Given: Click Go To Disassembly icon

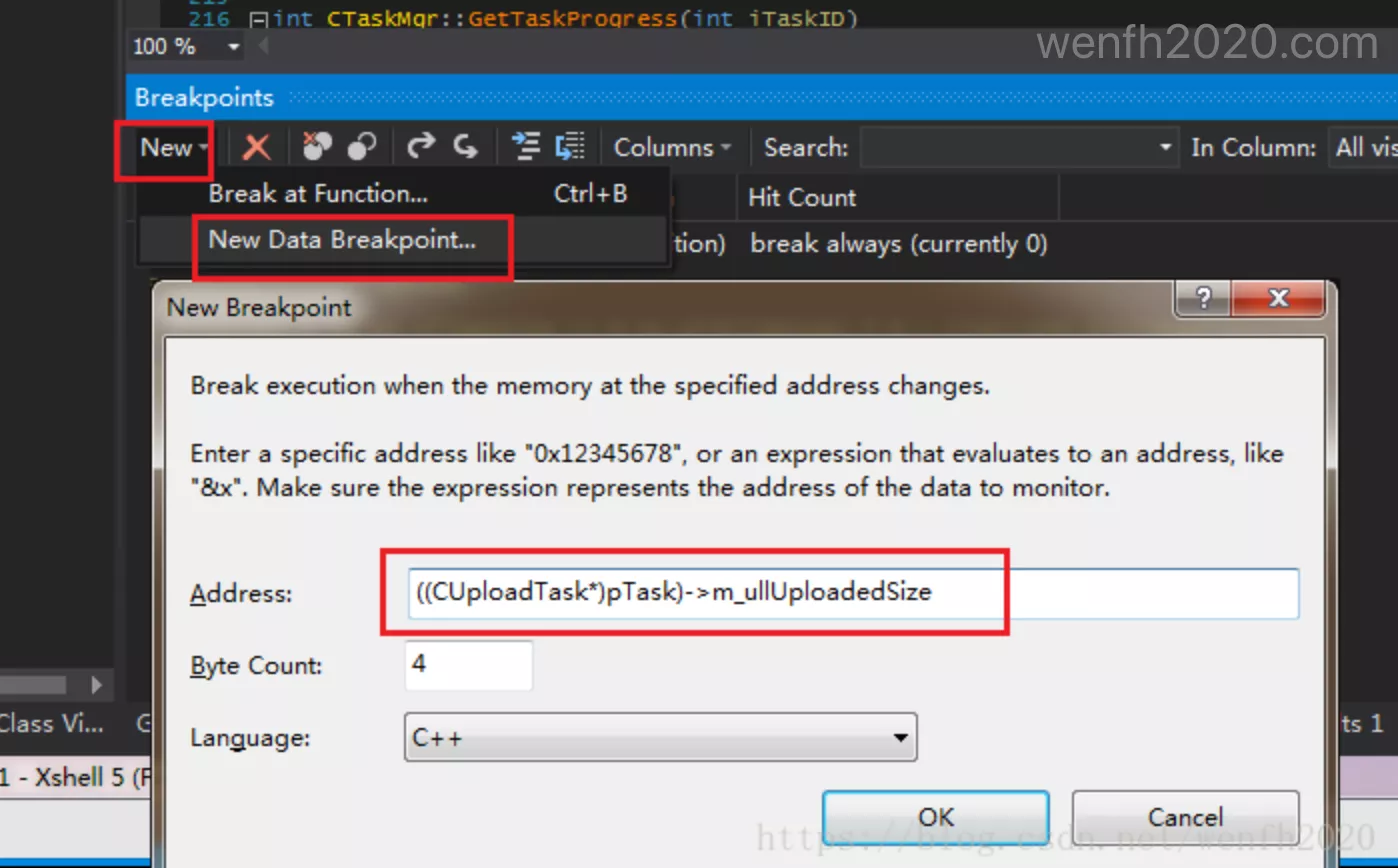Looking at the screenshot, I should 570,147.
